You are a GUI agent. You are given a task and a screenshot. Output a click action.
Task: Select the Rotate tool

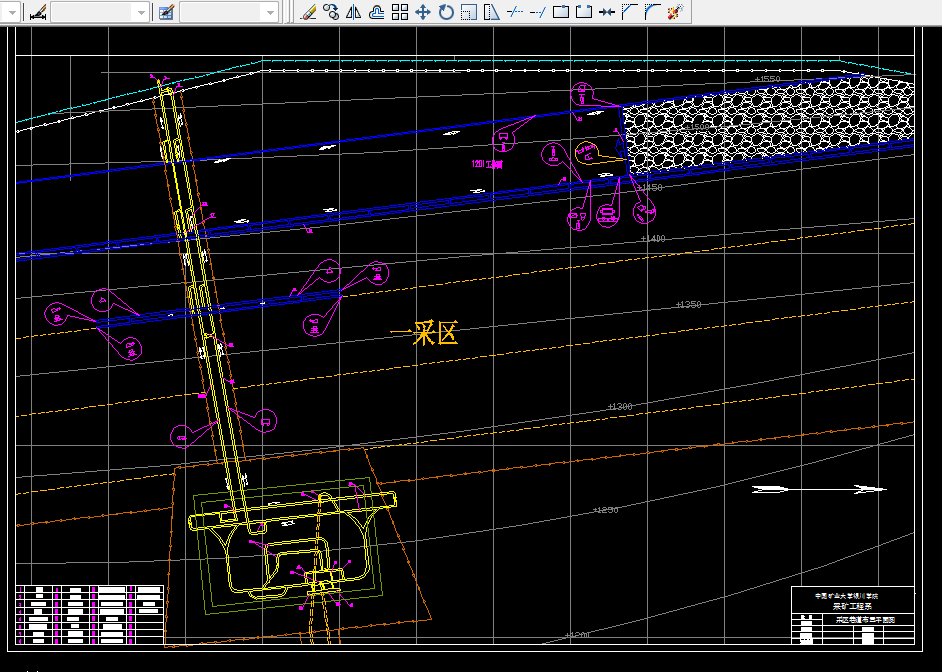(446, 11)
